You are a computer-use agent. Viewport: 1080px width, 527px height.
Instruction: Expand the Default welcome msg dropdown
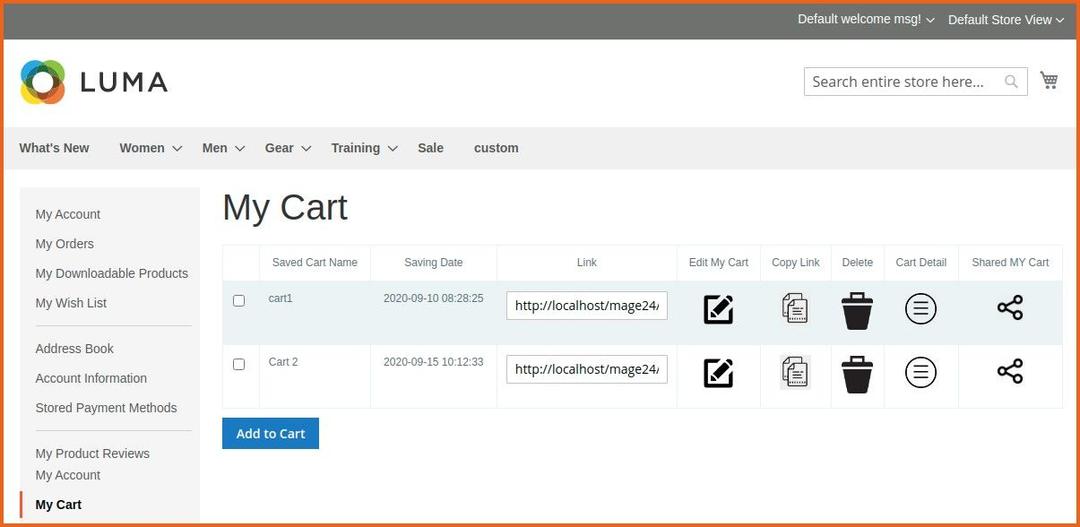[865, 20]
